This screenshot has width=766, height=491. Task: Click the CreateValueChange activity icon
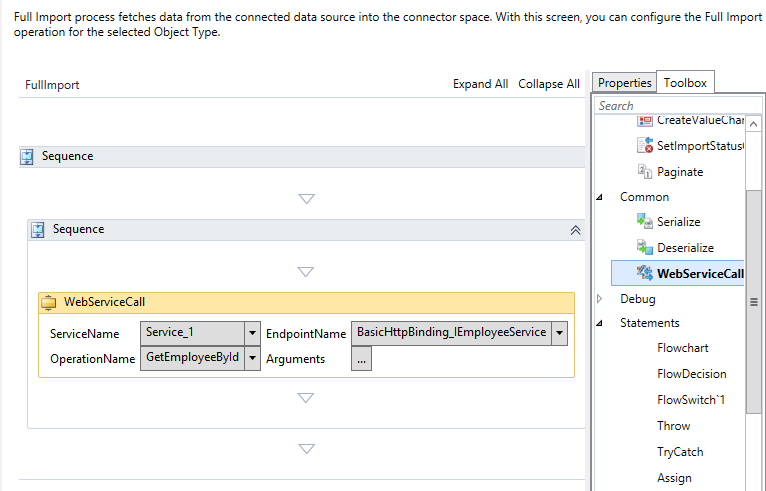(645, 120)
